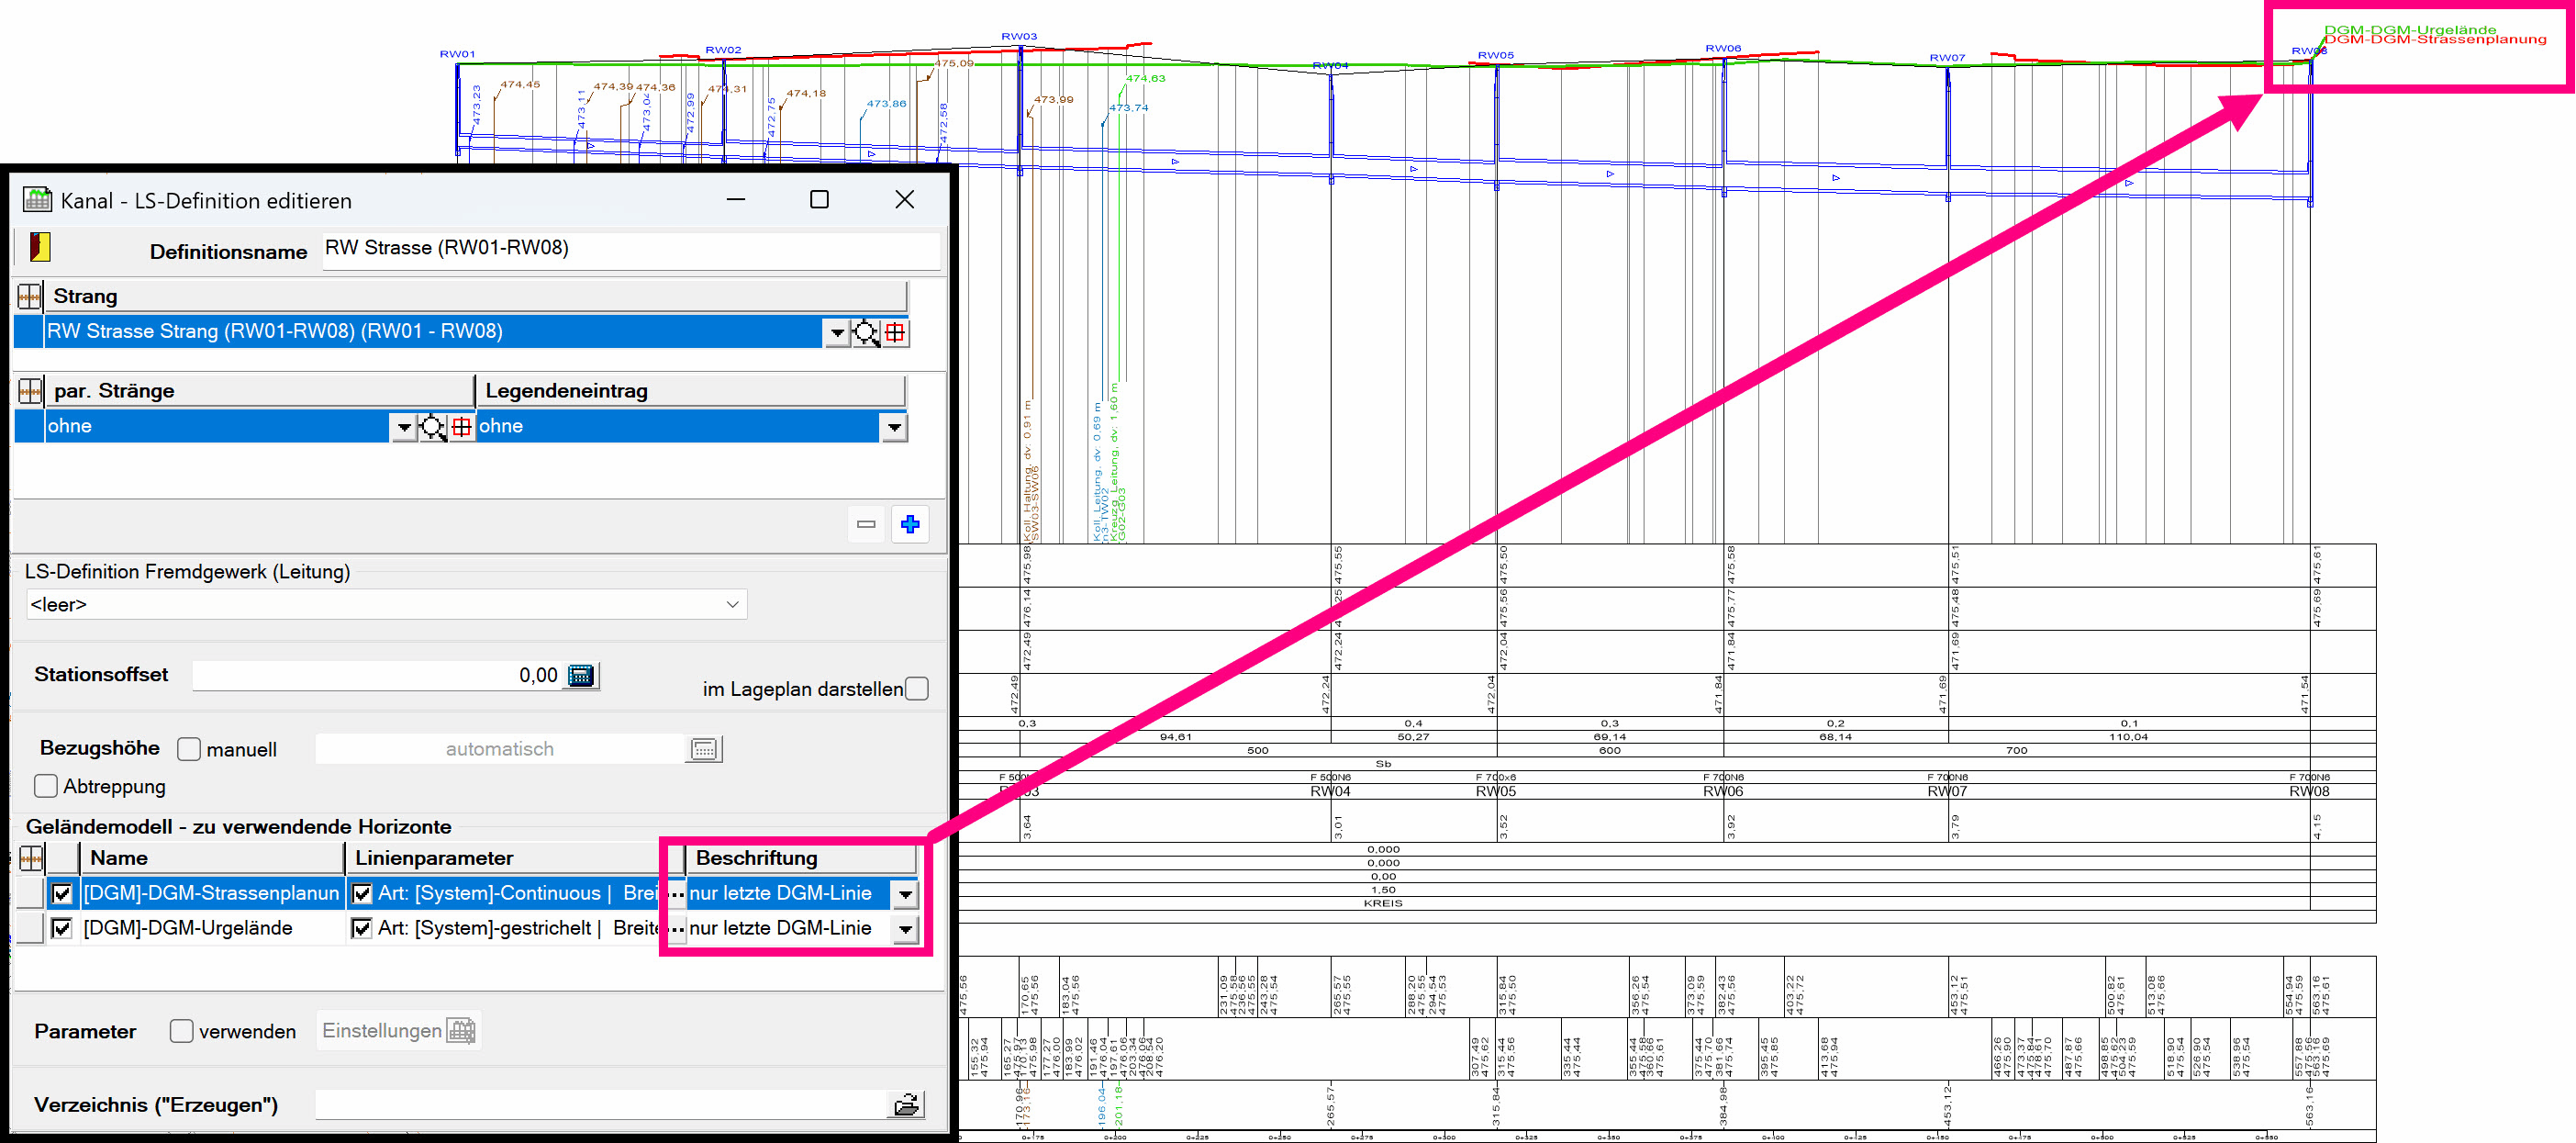Open the Strang dropdown arrow
Image resolution: width=2576 pixels, height=1143 pixels.
pyautogui.click(x=837, y=333)
